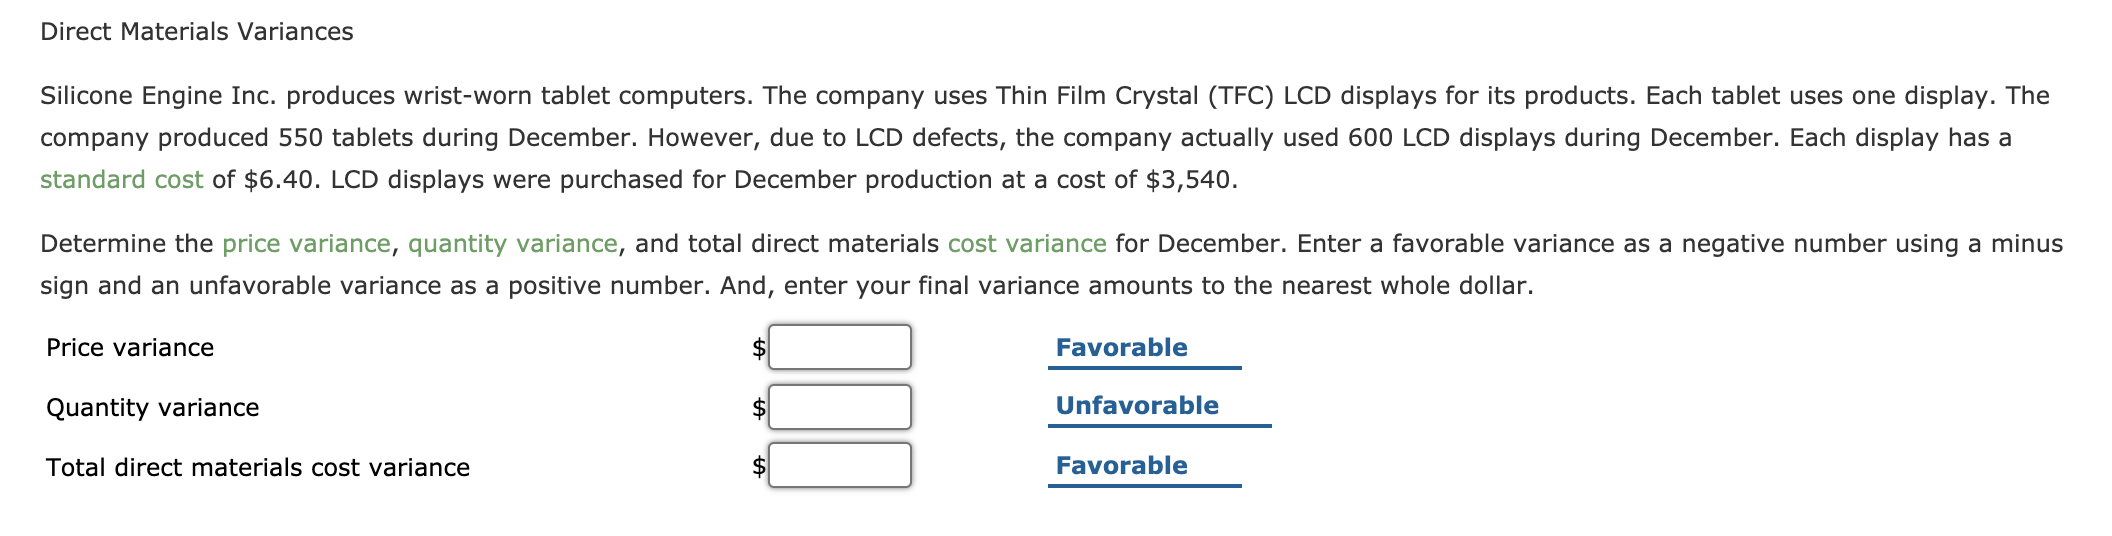This screenshot has height=536, width=2112.
Task: Click the dollar sign beside Total variance field
Action: 759,466
